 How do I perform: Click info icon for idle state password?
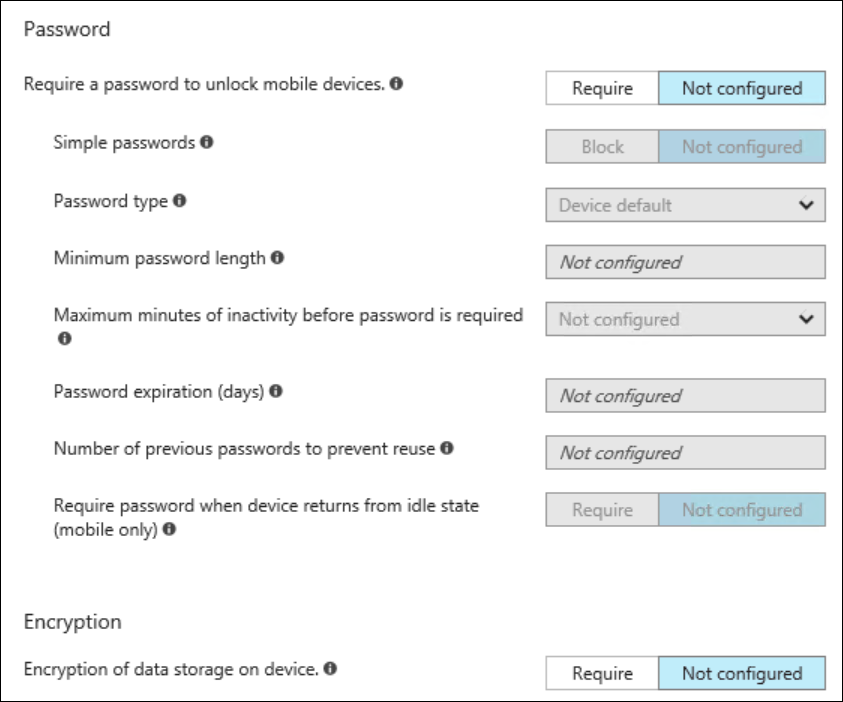pyautogui.click(x=169, y=529)
